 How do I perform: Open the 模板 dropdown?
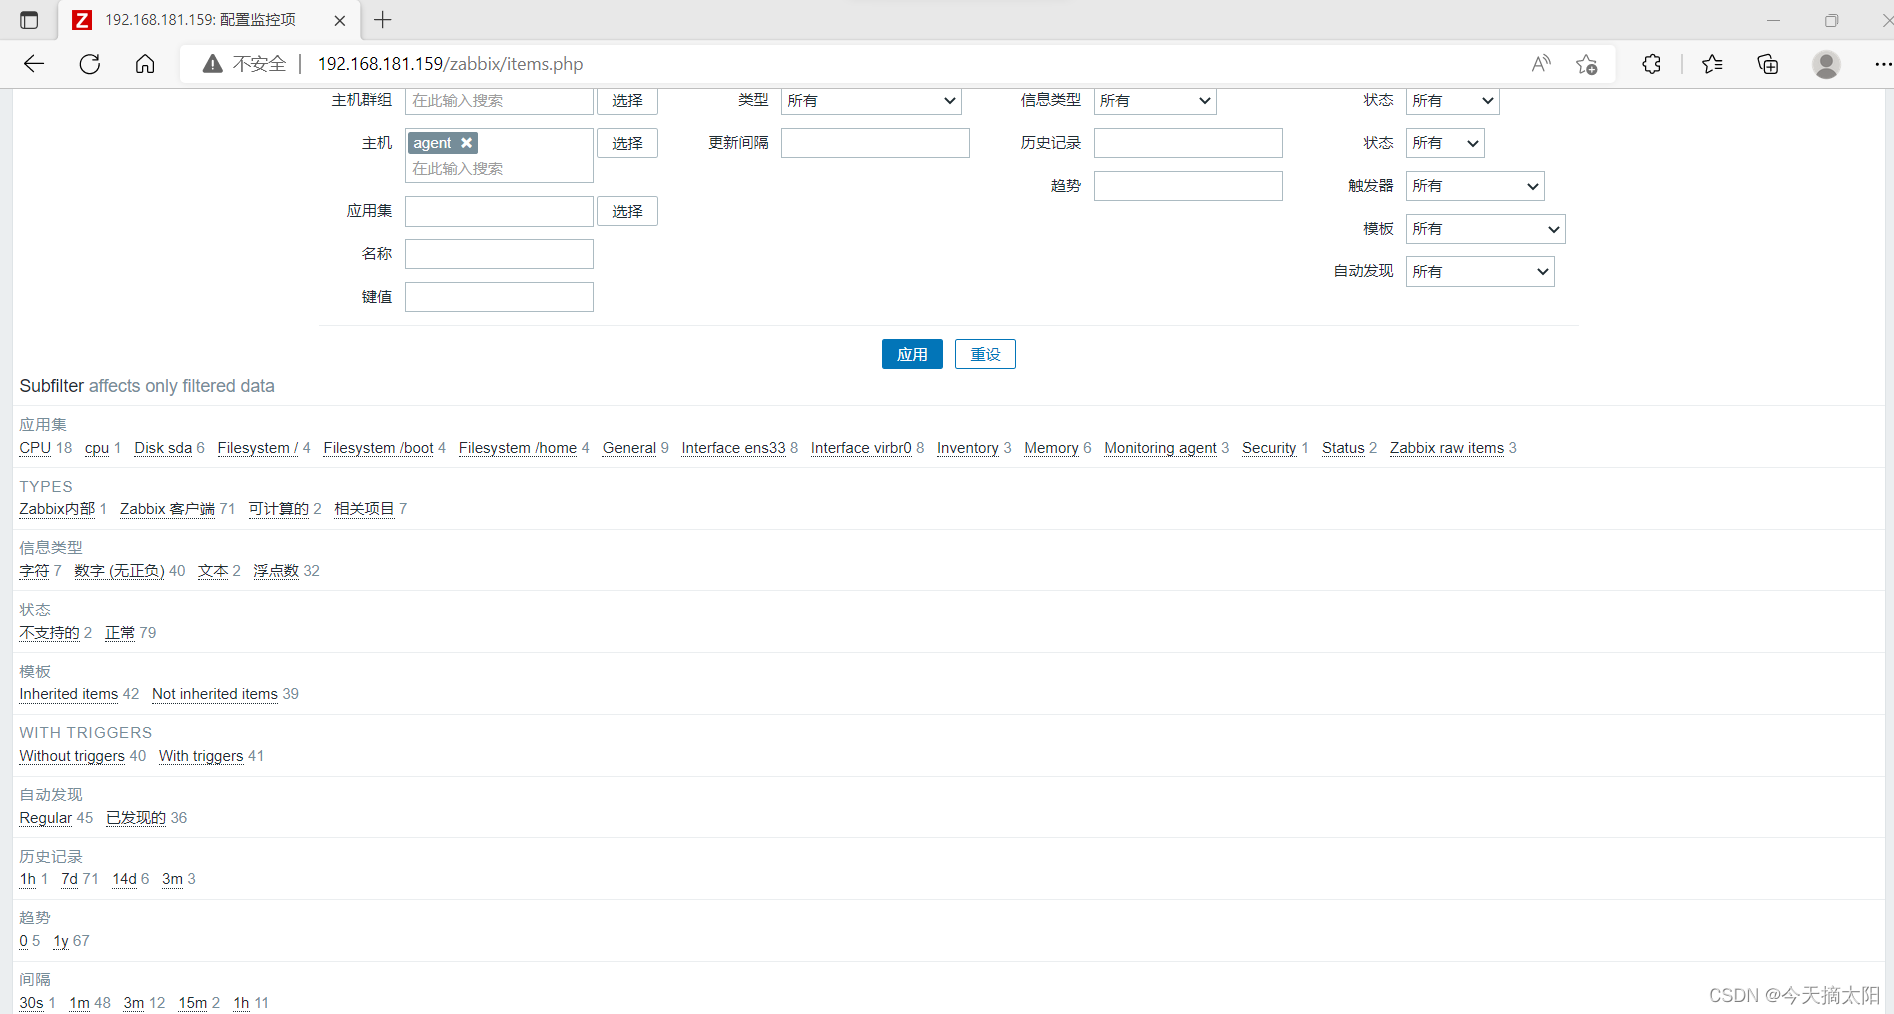1485,229
